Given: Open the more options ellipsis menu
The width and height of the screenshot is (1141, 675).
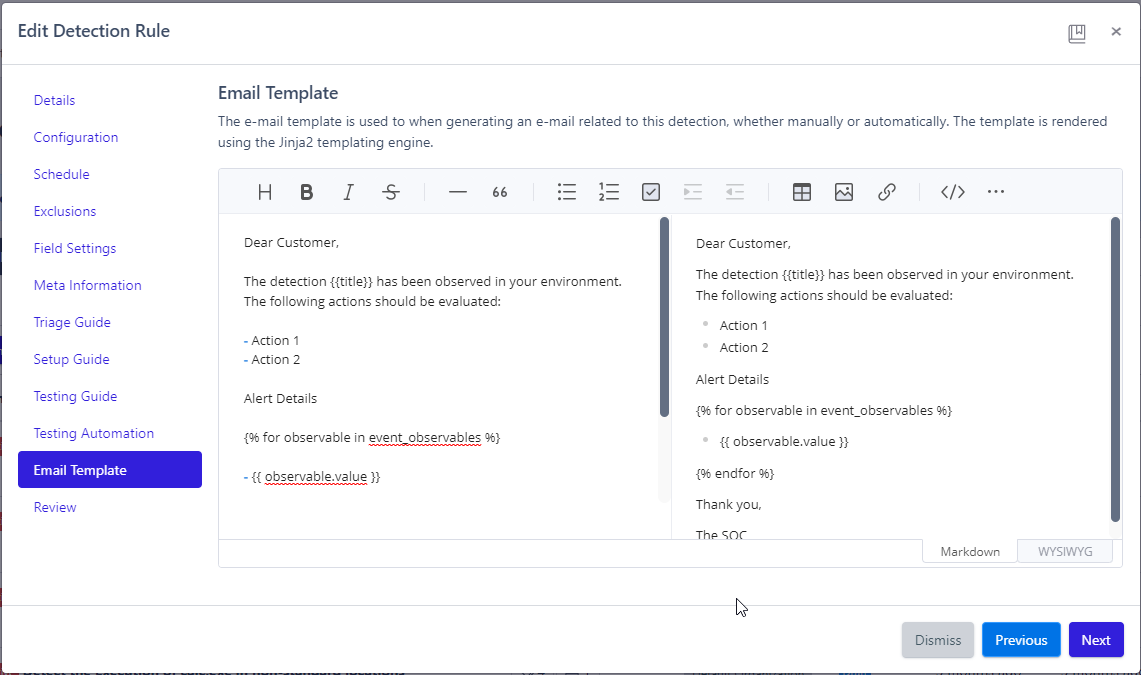Looking at the screenshot, I should click(995, 191).
